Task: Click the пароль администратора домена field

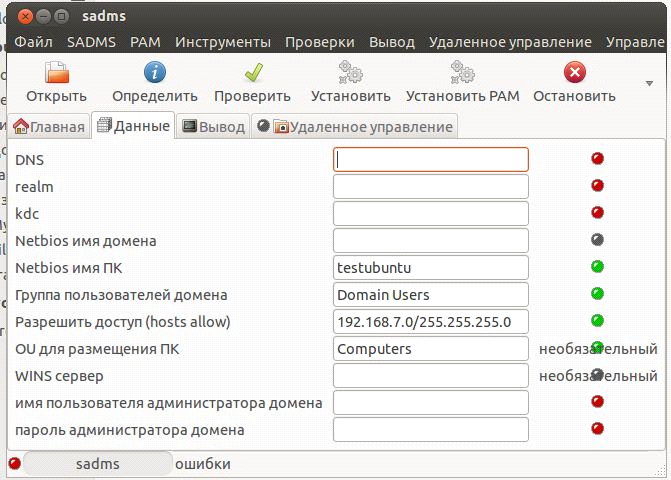Action: click(431, 430)
